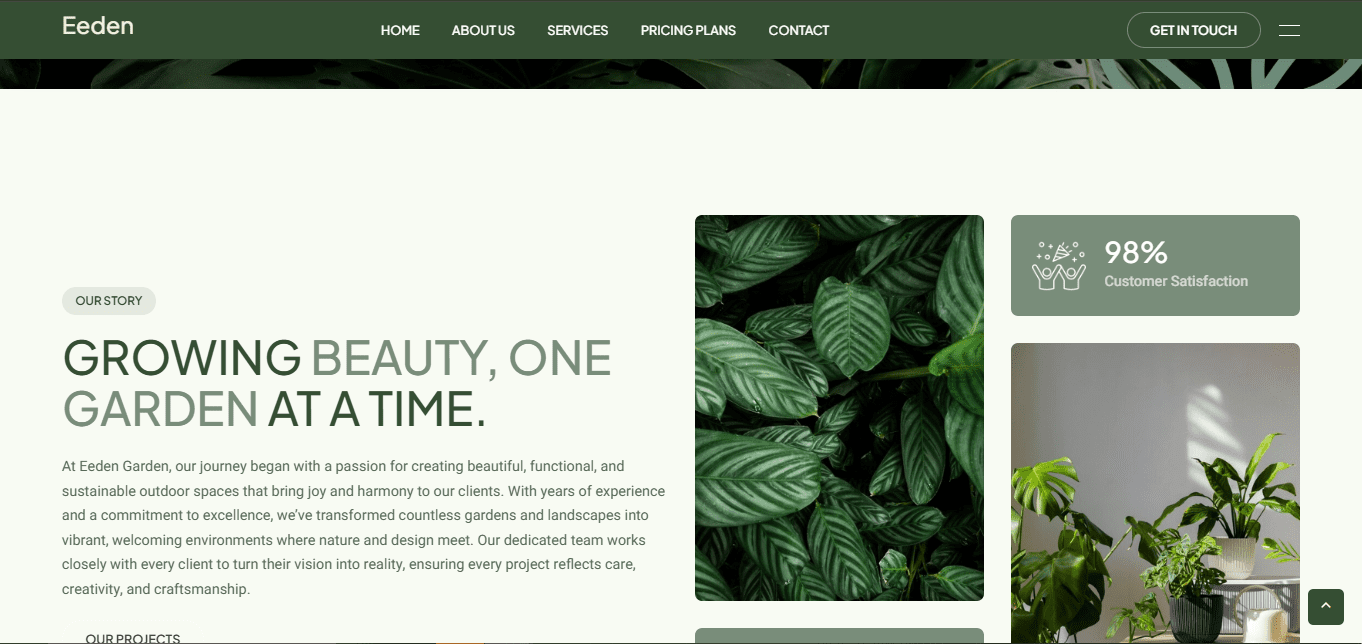Click the Customer Satisfaction label
Screen dimensions: 1362x644
pyautogui.click(x=1176, y=281)
